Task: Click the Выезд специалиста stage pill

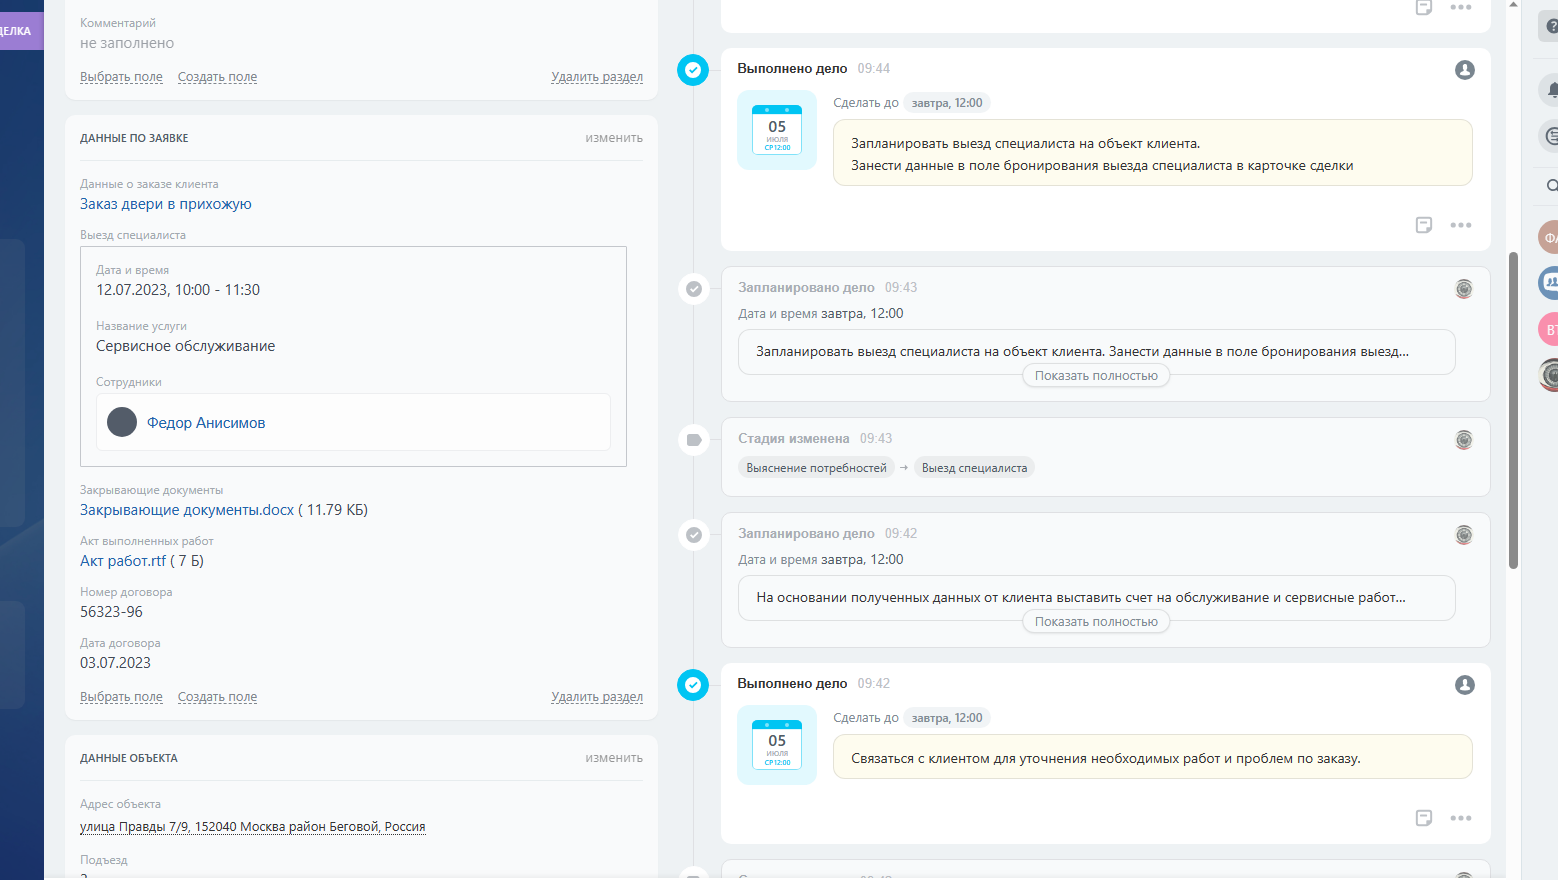Action: tap(974, 468)
